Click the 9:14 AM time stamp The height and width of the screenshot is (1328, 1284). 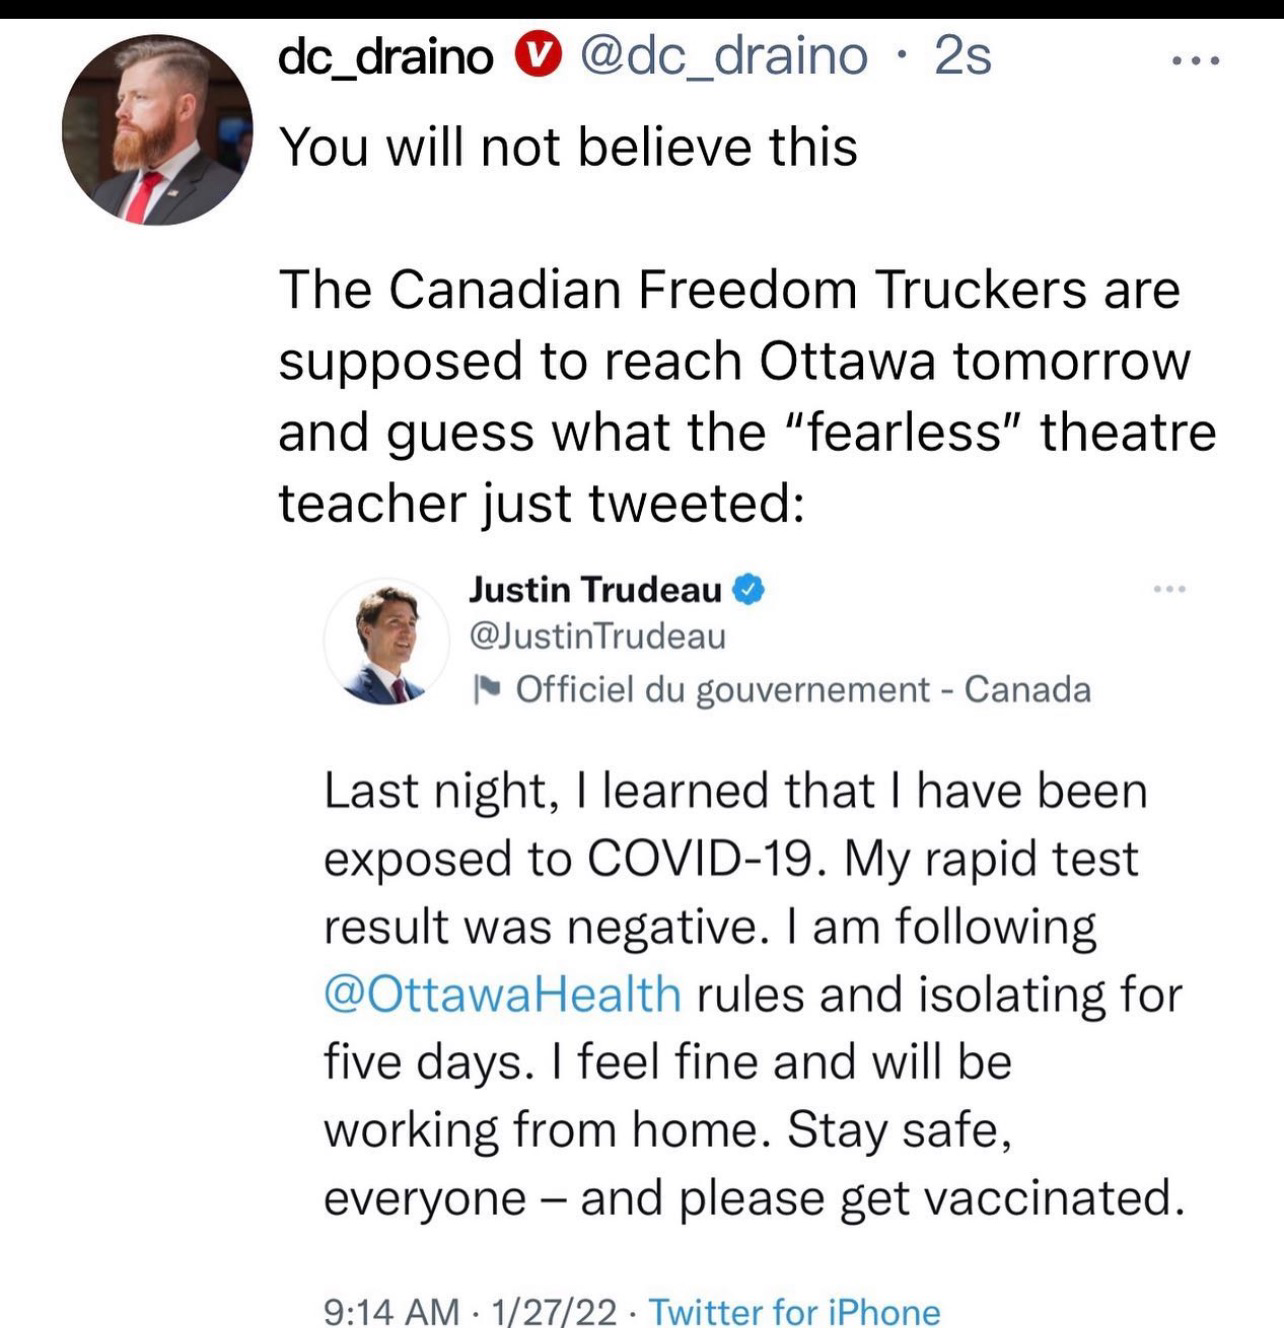pyautogui.click(x=392, y=1311)
